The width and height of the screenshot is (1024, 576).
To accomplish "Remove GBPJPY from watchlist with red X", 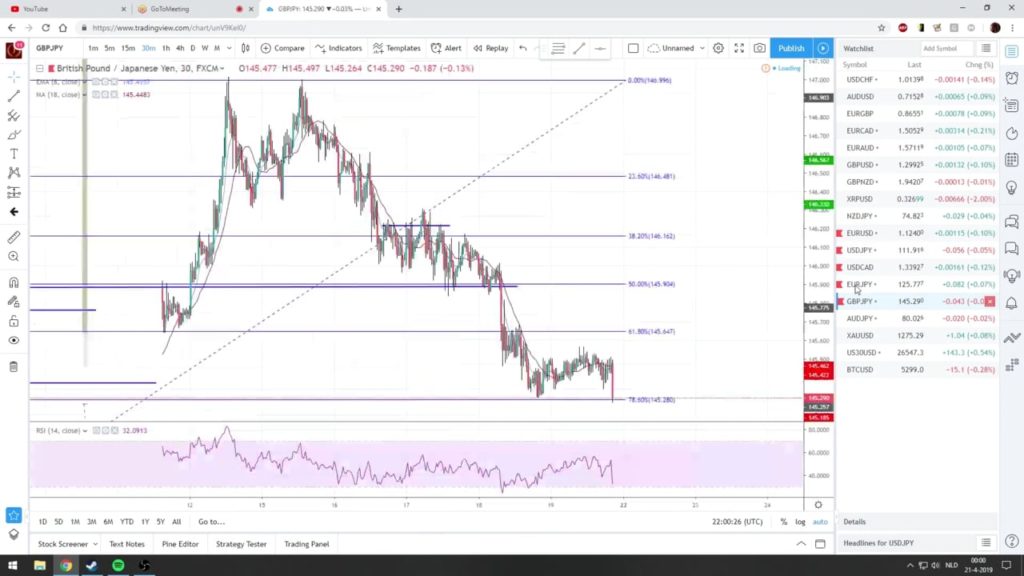I will point(990,302).
